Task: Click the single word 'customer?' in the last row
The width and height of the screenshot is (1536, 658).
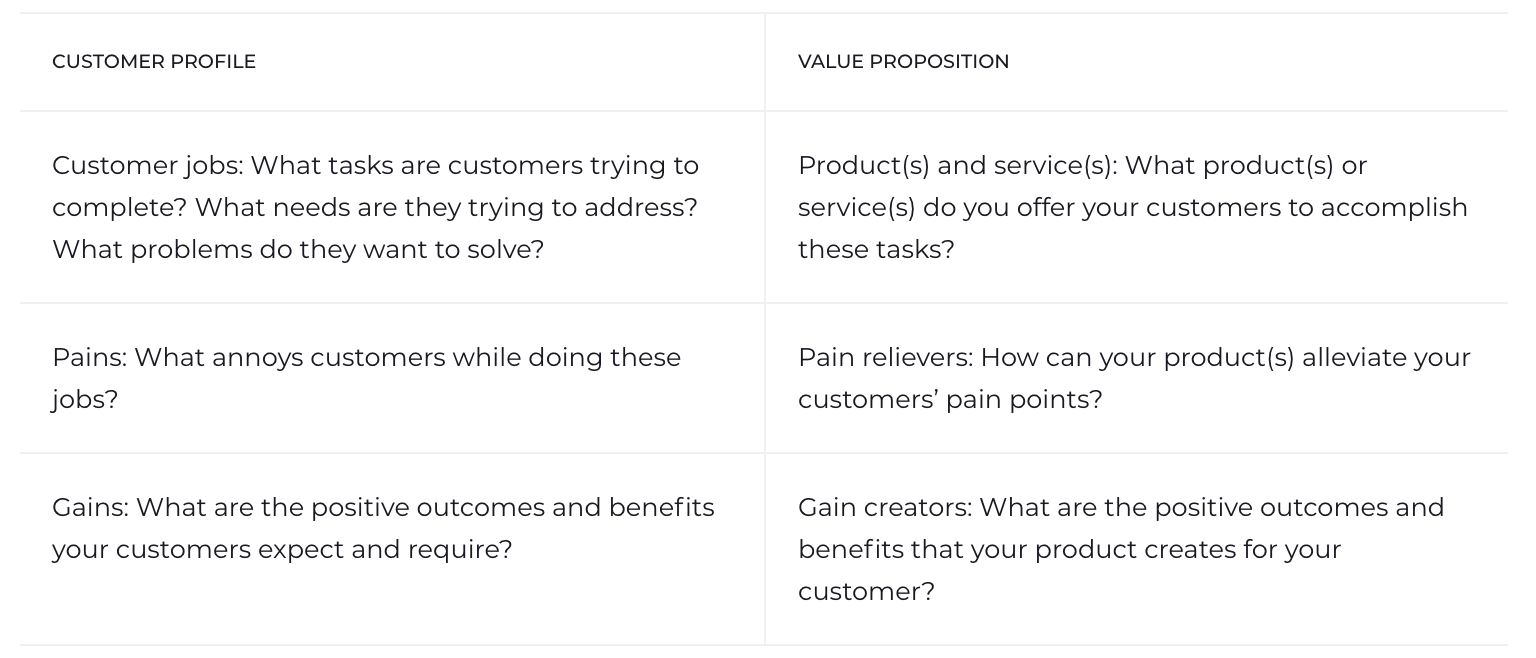Action: coord(866,591)
